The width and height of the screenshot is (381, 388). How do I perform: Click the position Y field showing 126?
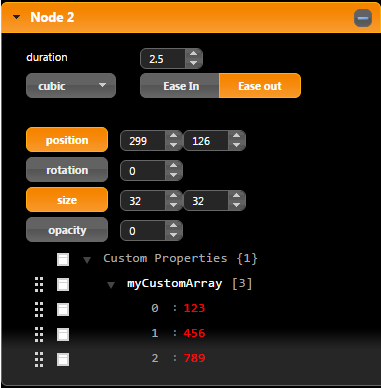(206, 141)
